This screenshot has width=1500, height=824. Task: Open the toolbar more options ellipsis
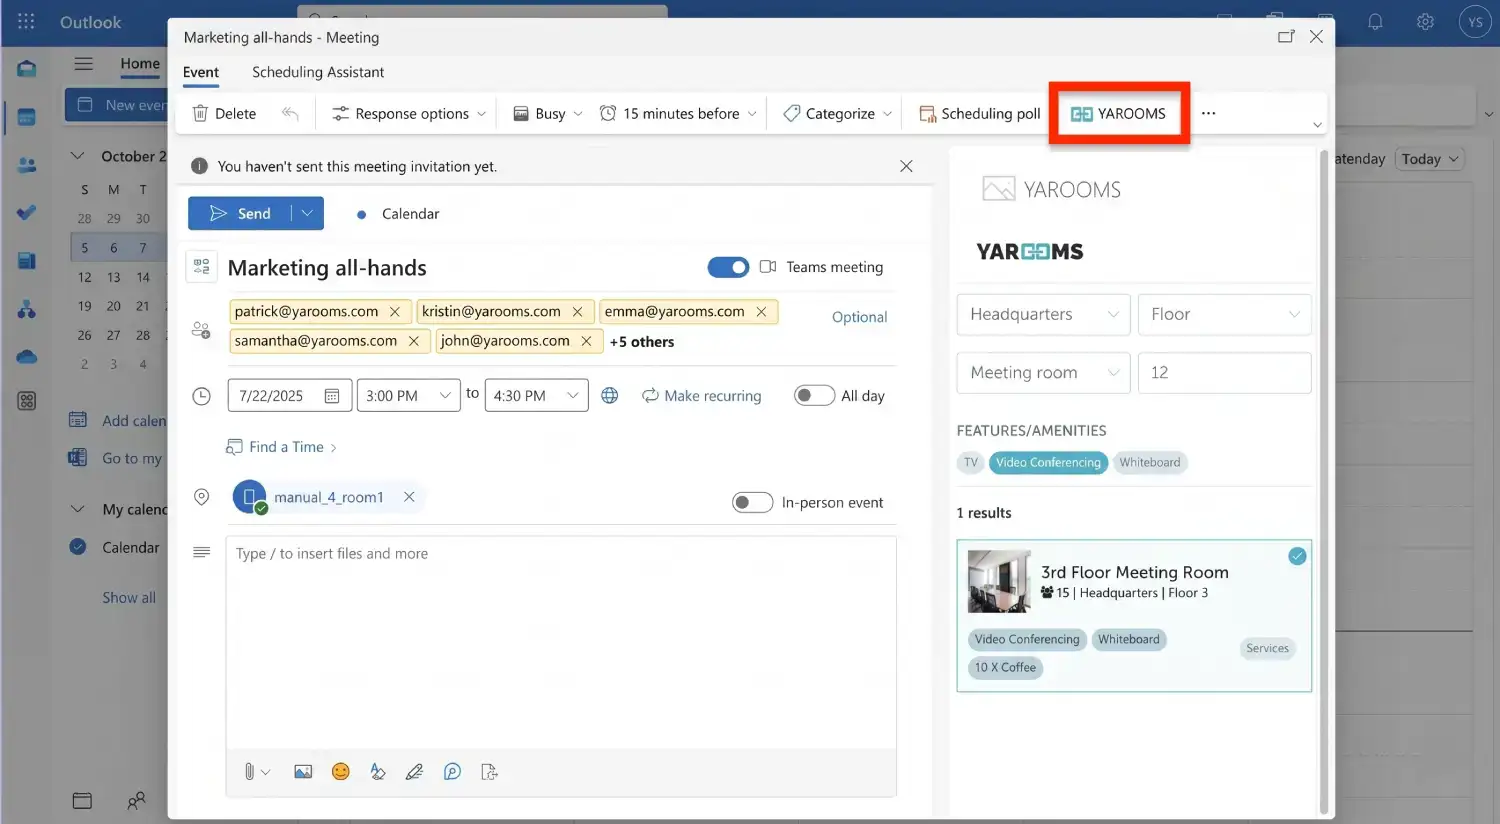pos(1208,113)
